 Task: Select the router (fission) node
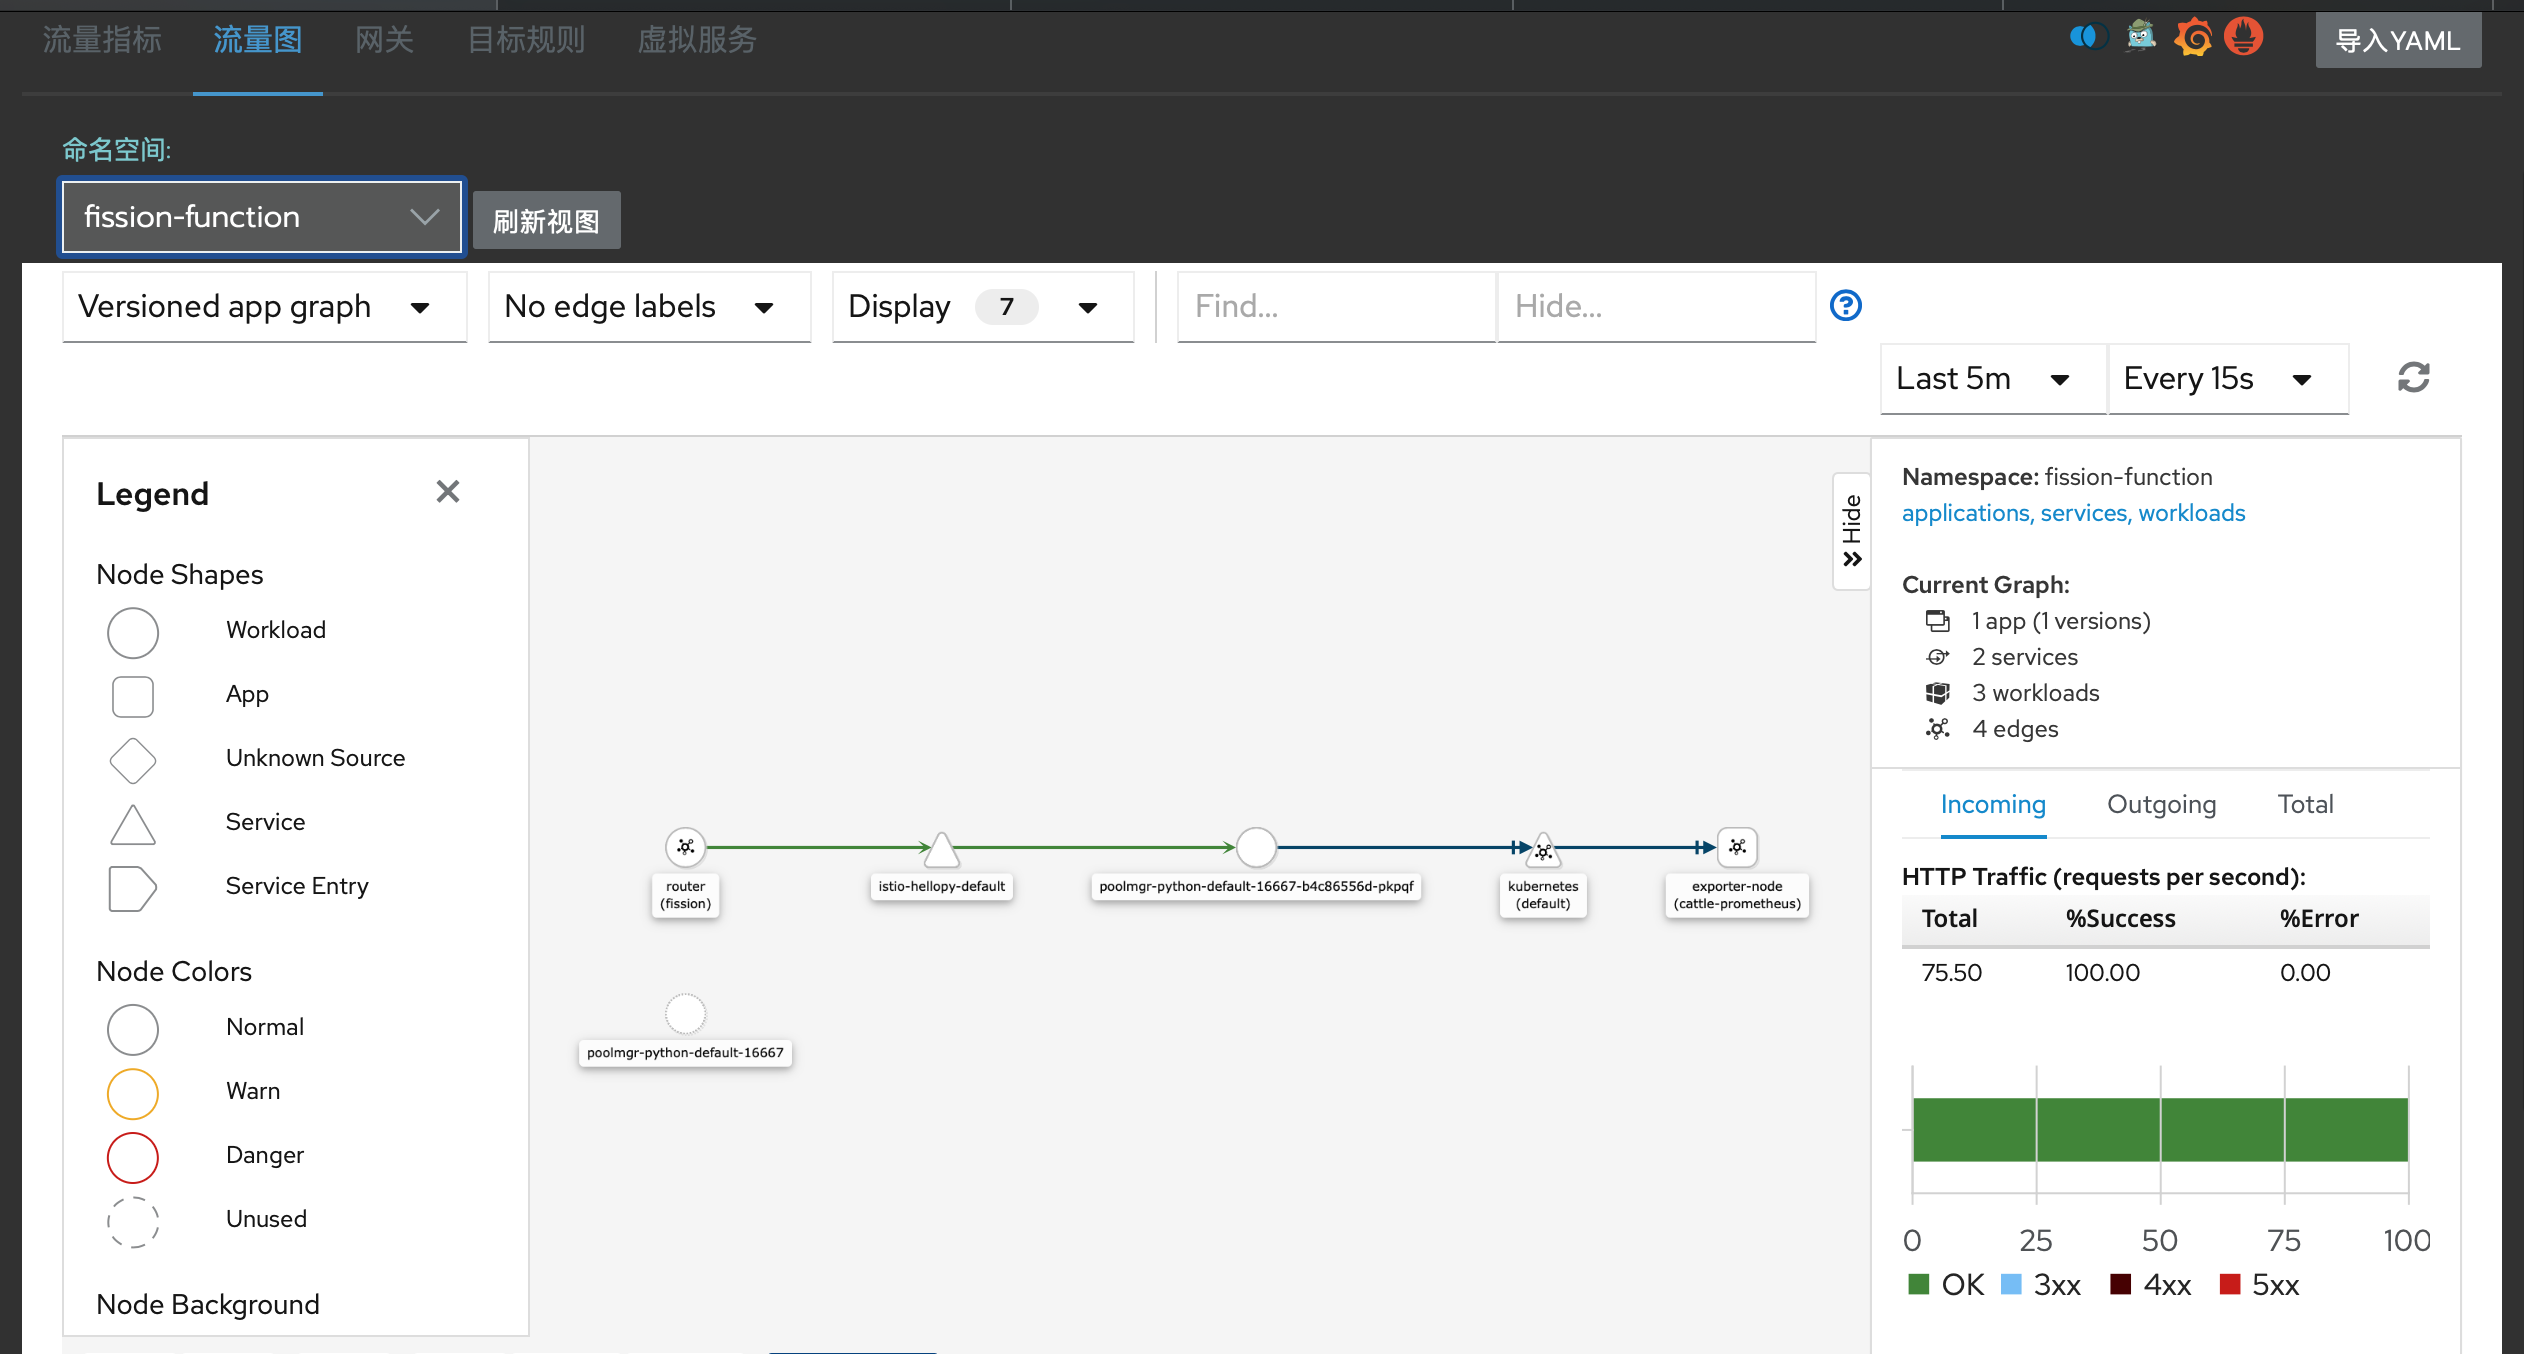point(686,847)
